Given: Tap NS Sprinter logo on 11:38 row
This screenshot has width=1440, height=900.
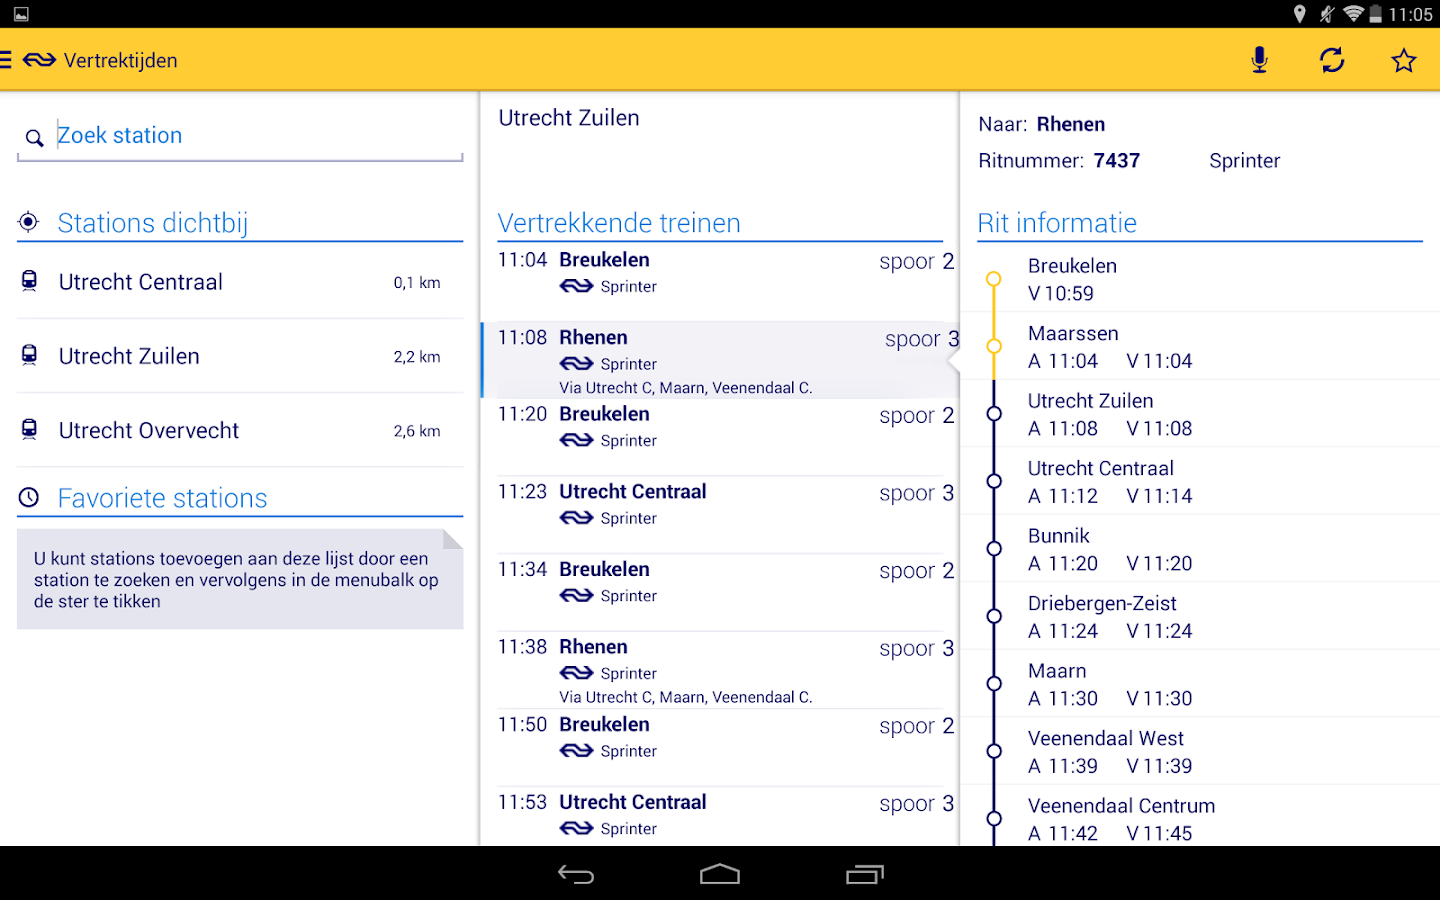Looking at the screenshot, I should [576, 673].
